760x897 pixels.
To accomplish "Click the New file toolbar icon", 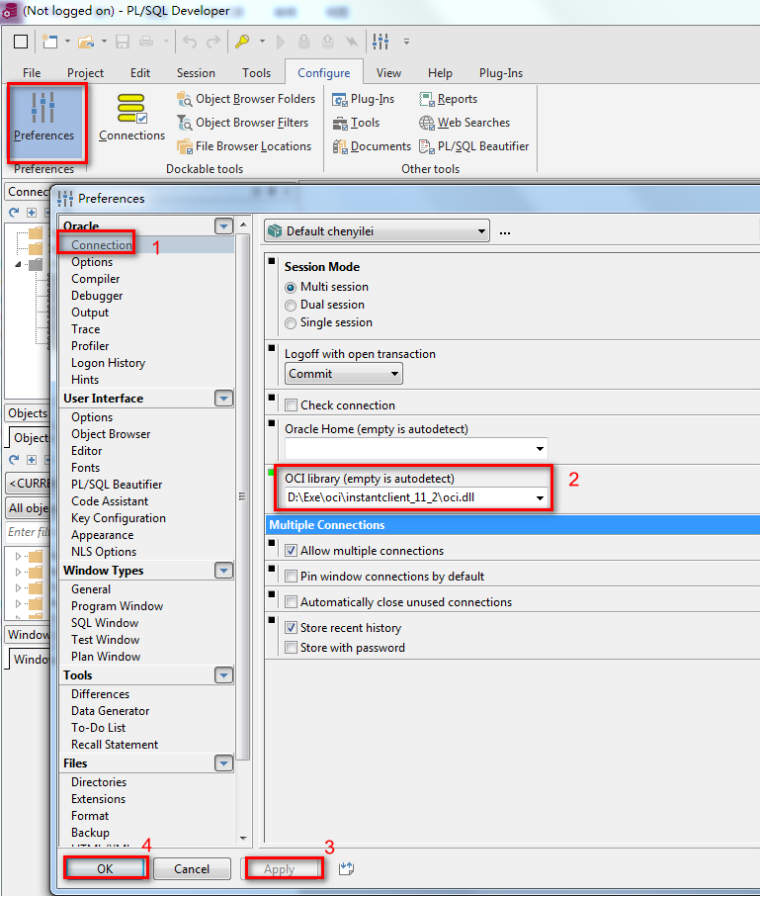I will [x=50, y=42].
